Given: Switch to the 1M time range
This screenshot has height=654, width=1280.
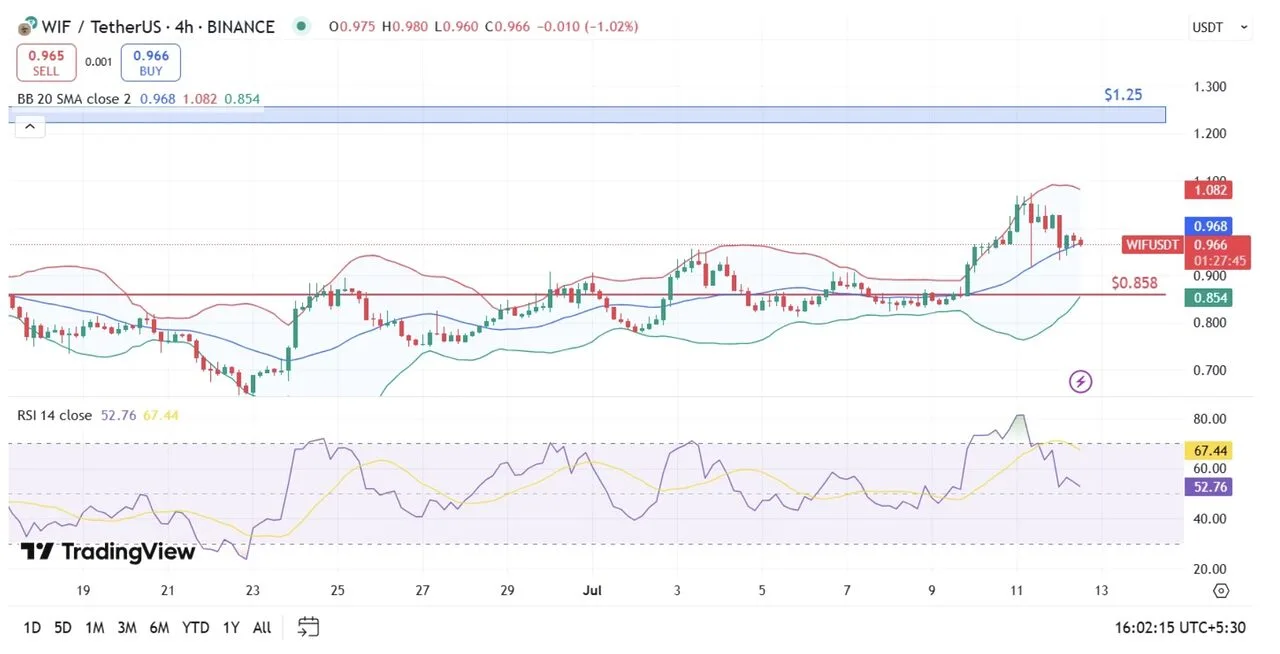Looking at the screenshot, I should click(95, 627).
